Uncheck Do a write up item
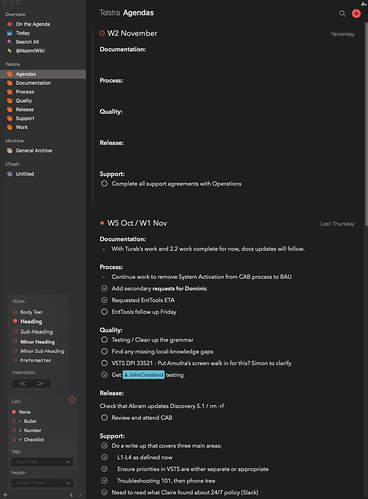 [x=104, y=446]
